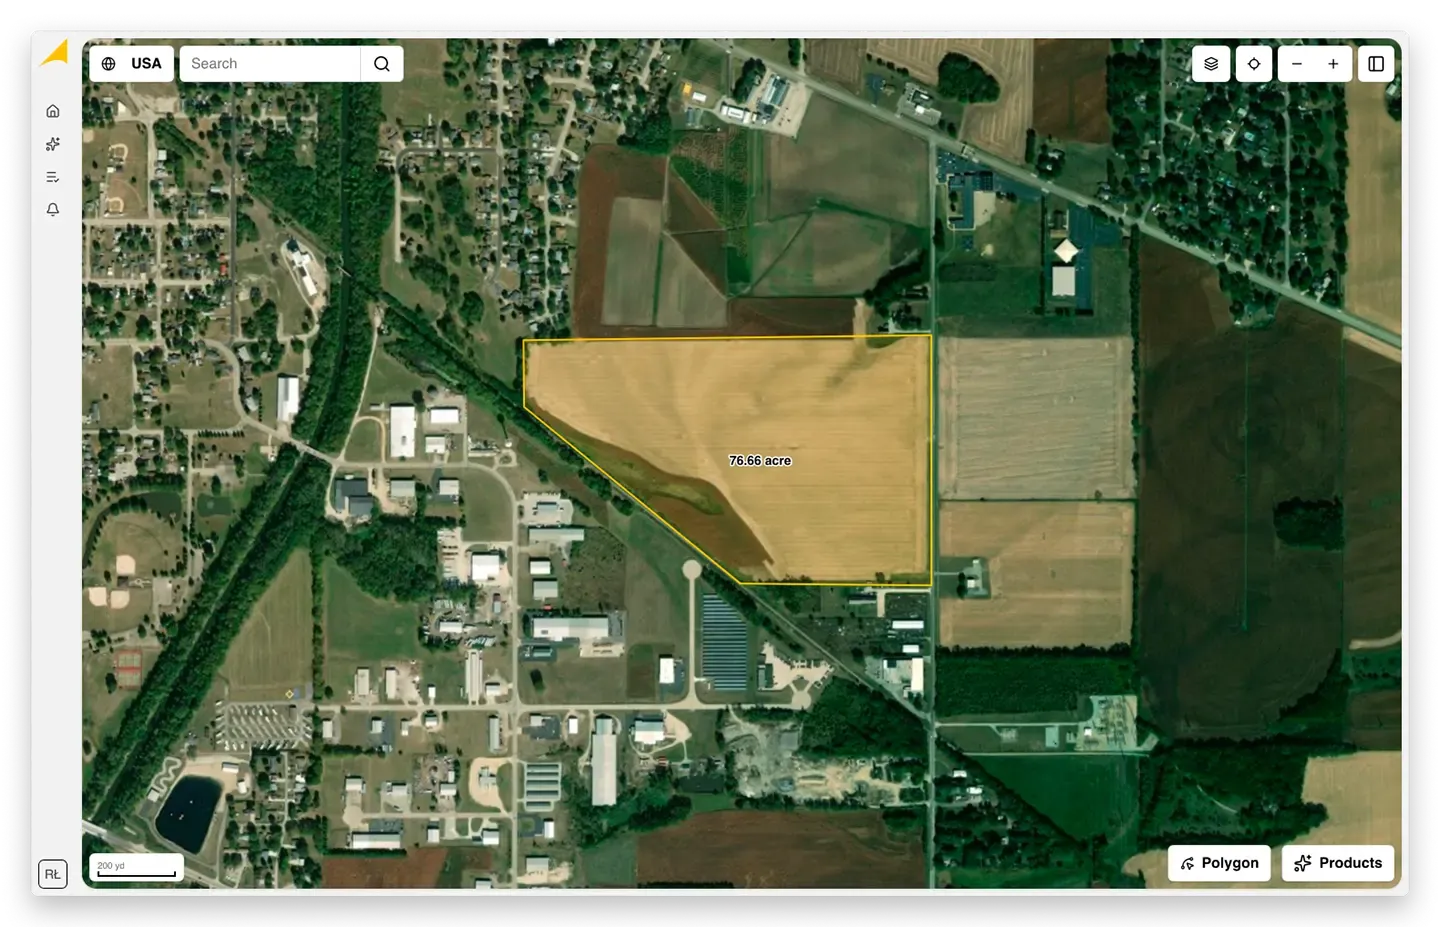Click the 200 yd scale bar

click(136, 867)
